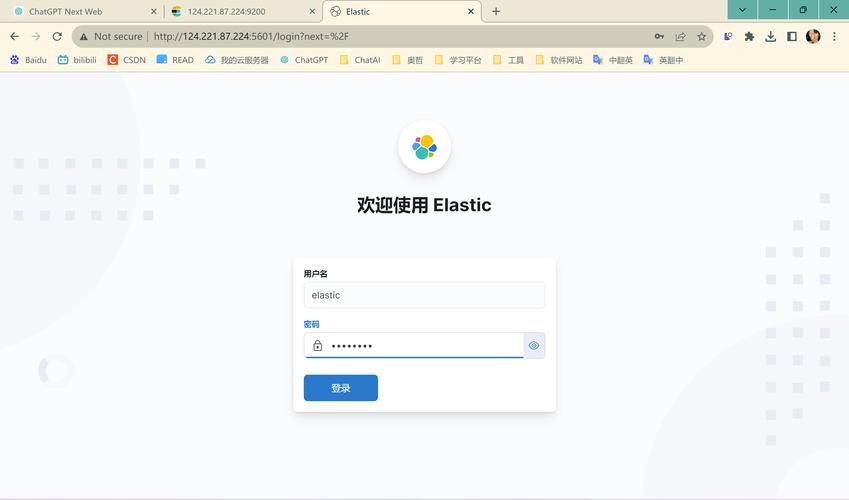Screen dimensions: 849x500
Task: Click the blue 登录 login button
Action: tap(341, 388)
